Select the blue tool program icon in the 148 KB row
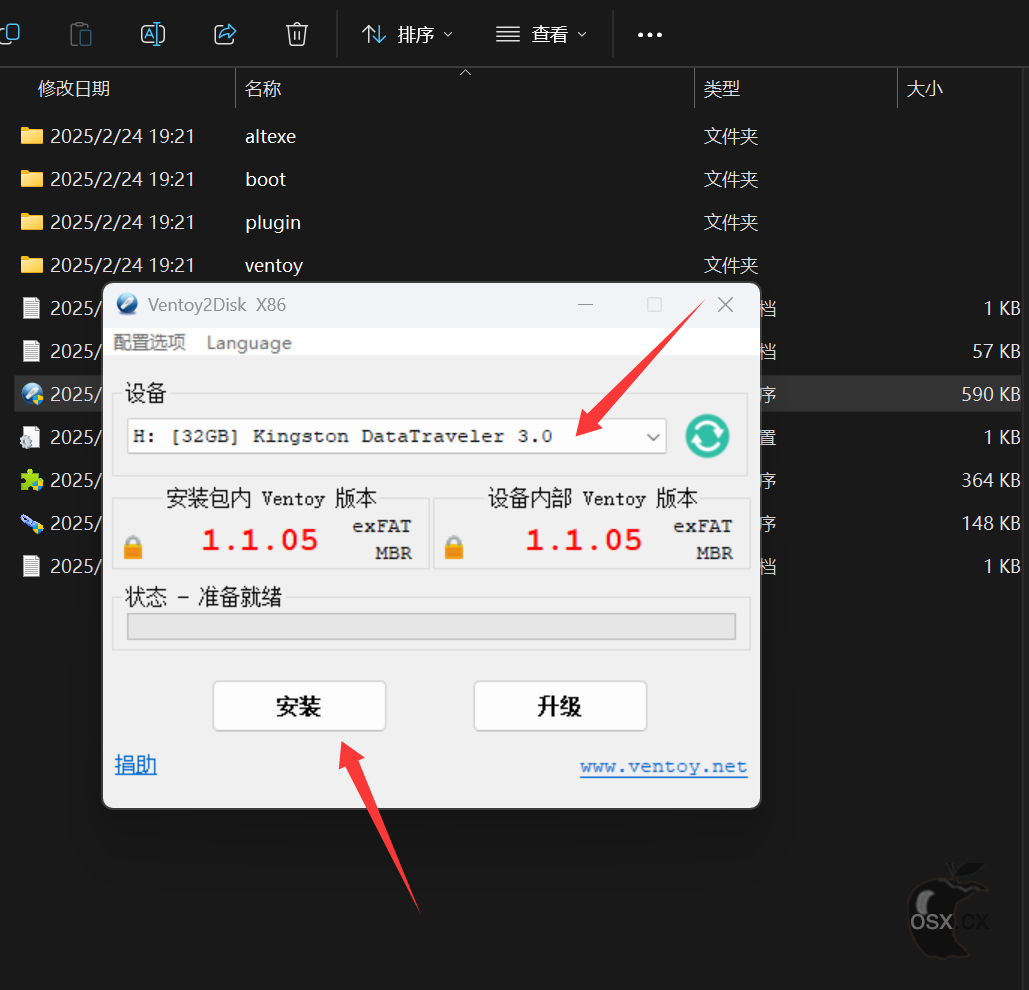 pyautogui.click(x=32, y=523)
